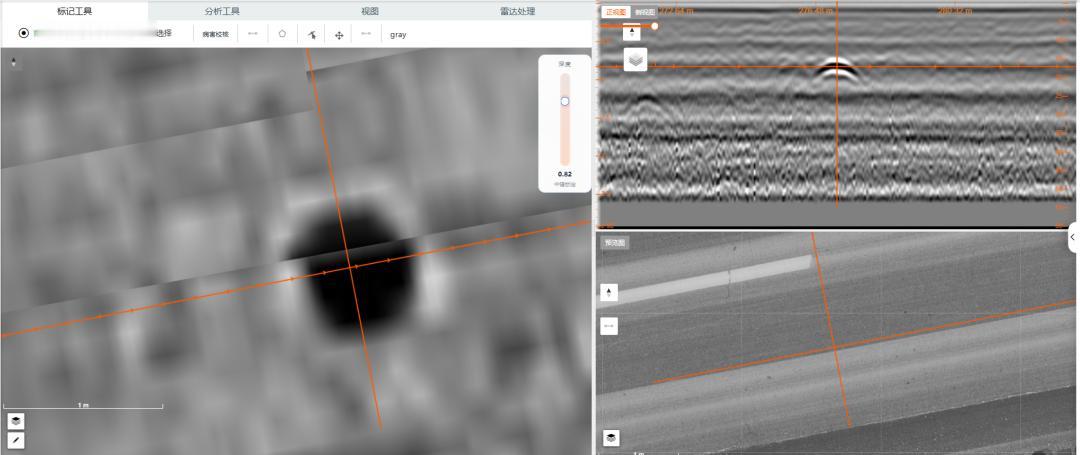Select the line measure tool before the polygon
The width and height of the screenshot is (1080, 455).
tap(253, 34)
